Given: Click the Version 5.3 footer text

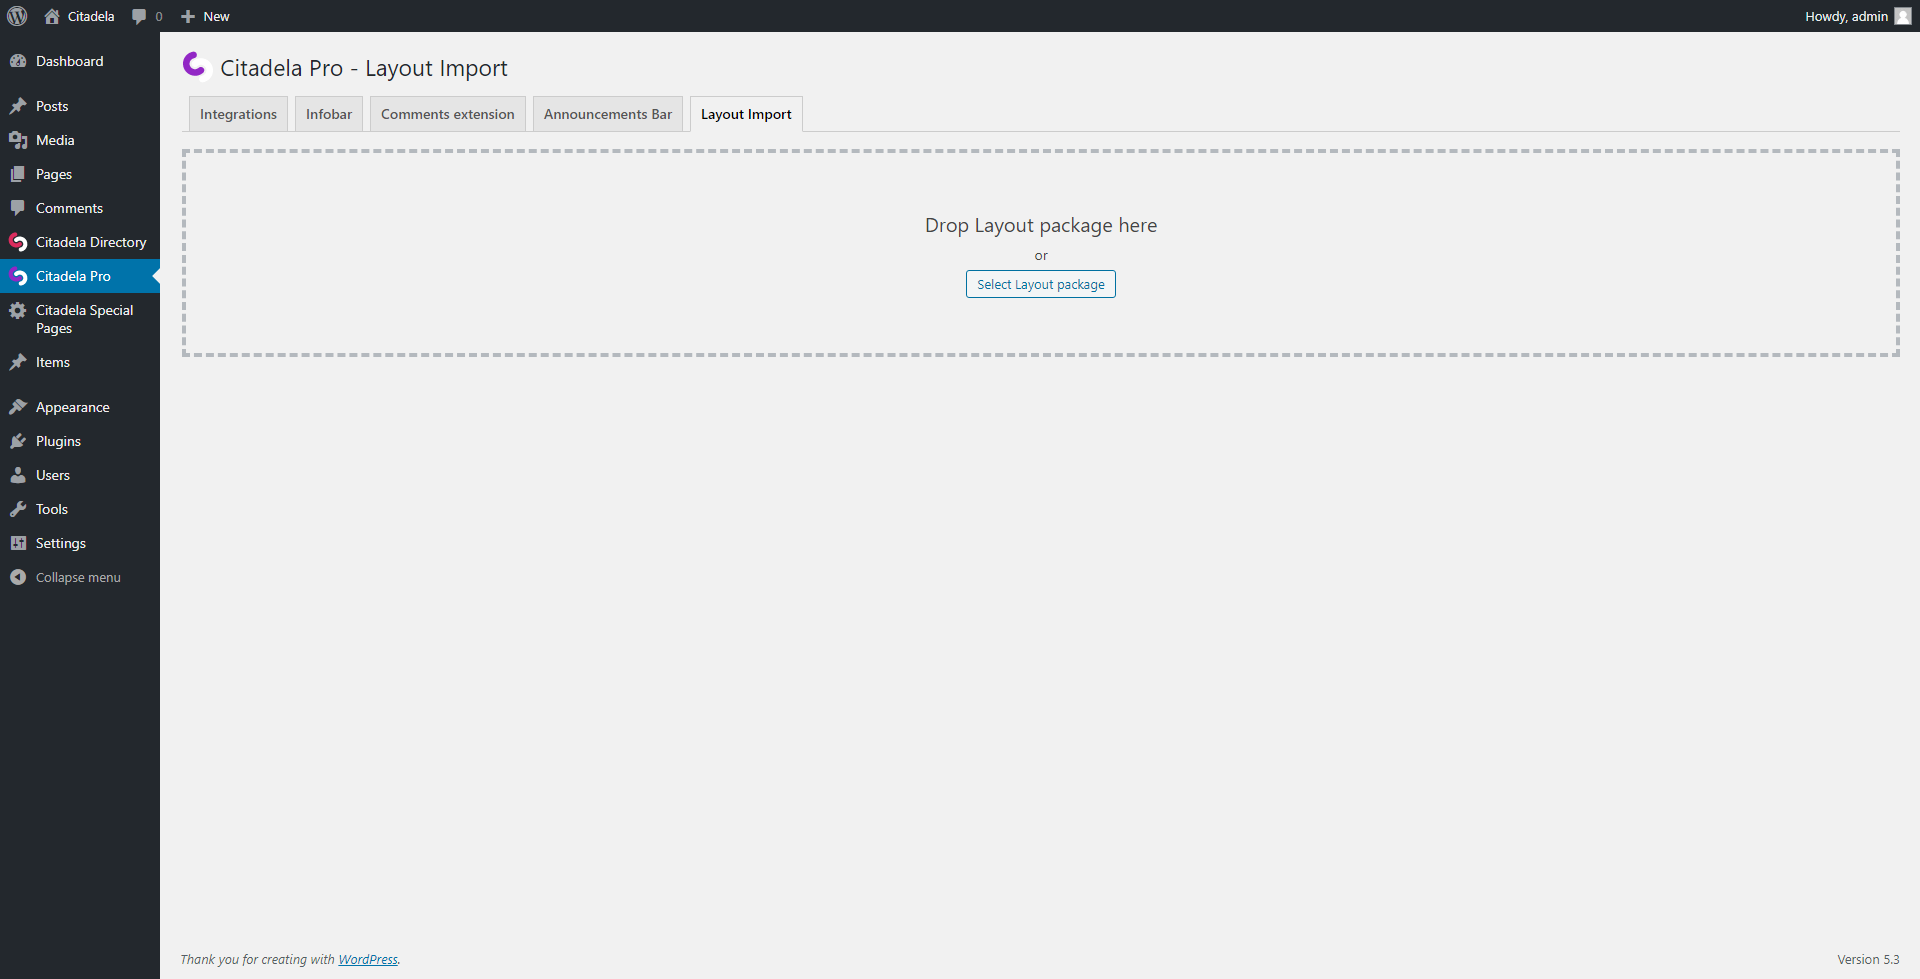Looking at the screenshot, I should pos(1868,959).
